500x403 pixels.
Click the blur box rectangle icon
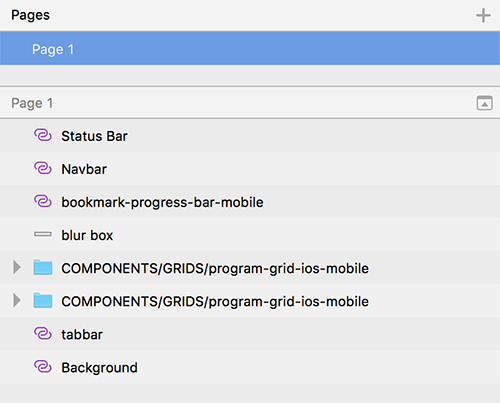[43, 234]
